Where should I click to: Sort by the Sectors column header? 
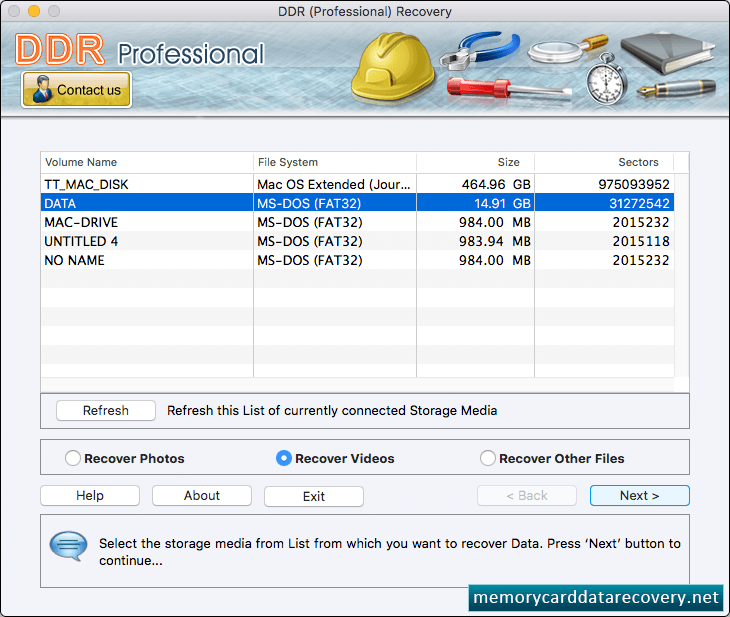604,163
